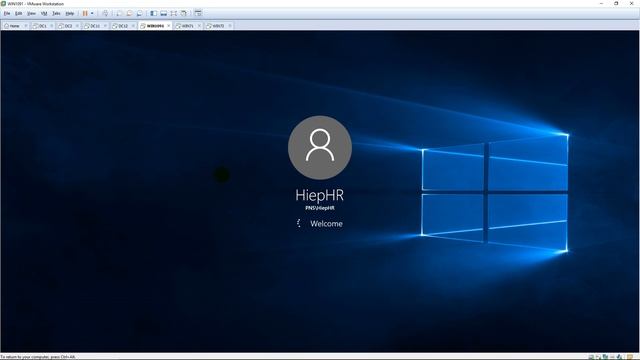Toggle the thumbnail bar view icon
This screenshot has width=640, height=360.
pos(164,13)
